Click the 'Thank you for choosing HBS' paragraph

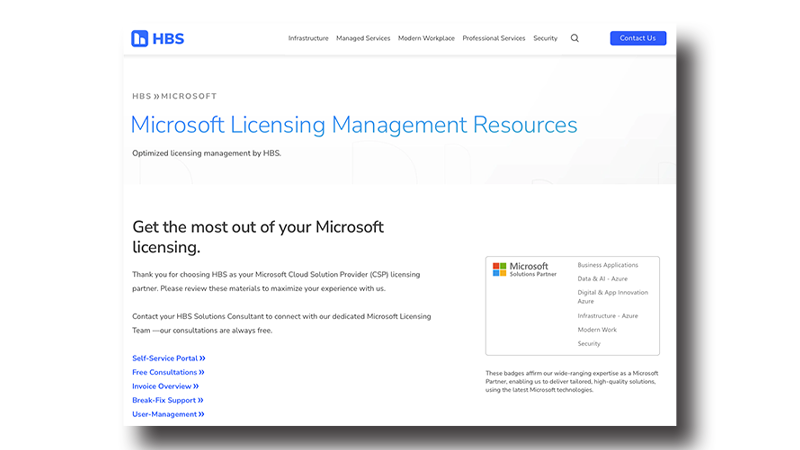276,281
